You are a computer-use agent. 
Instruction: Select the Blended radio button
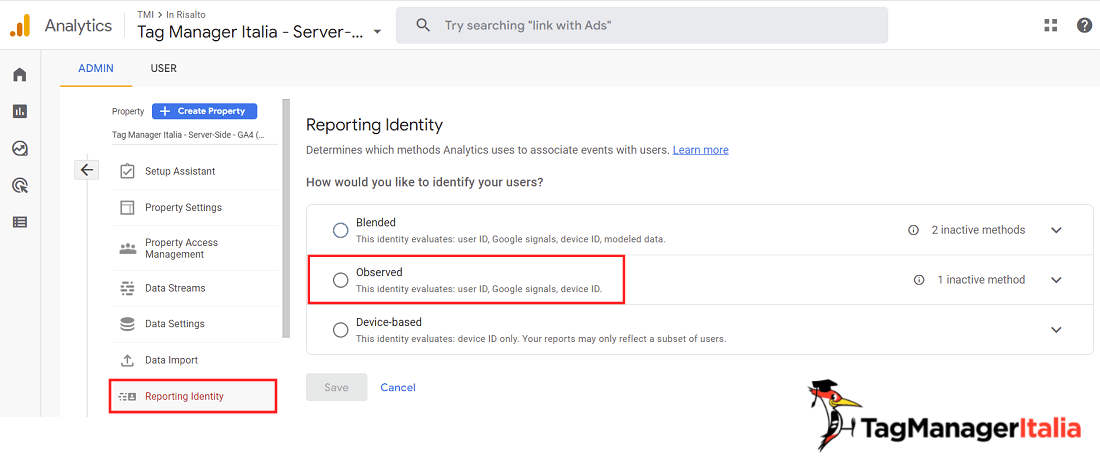pos(340,230)
